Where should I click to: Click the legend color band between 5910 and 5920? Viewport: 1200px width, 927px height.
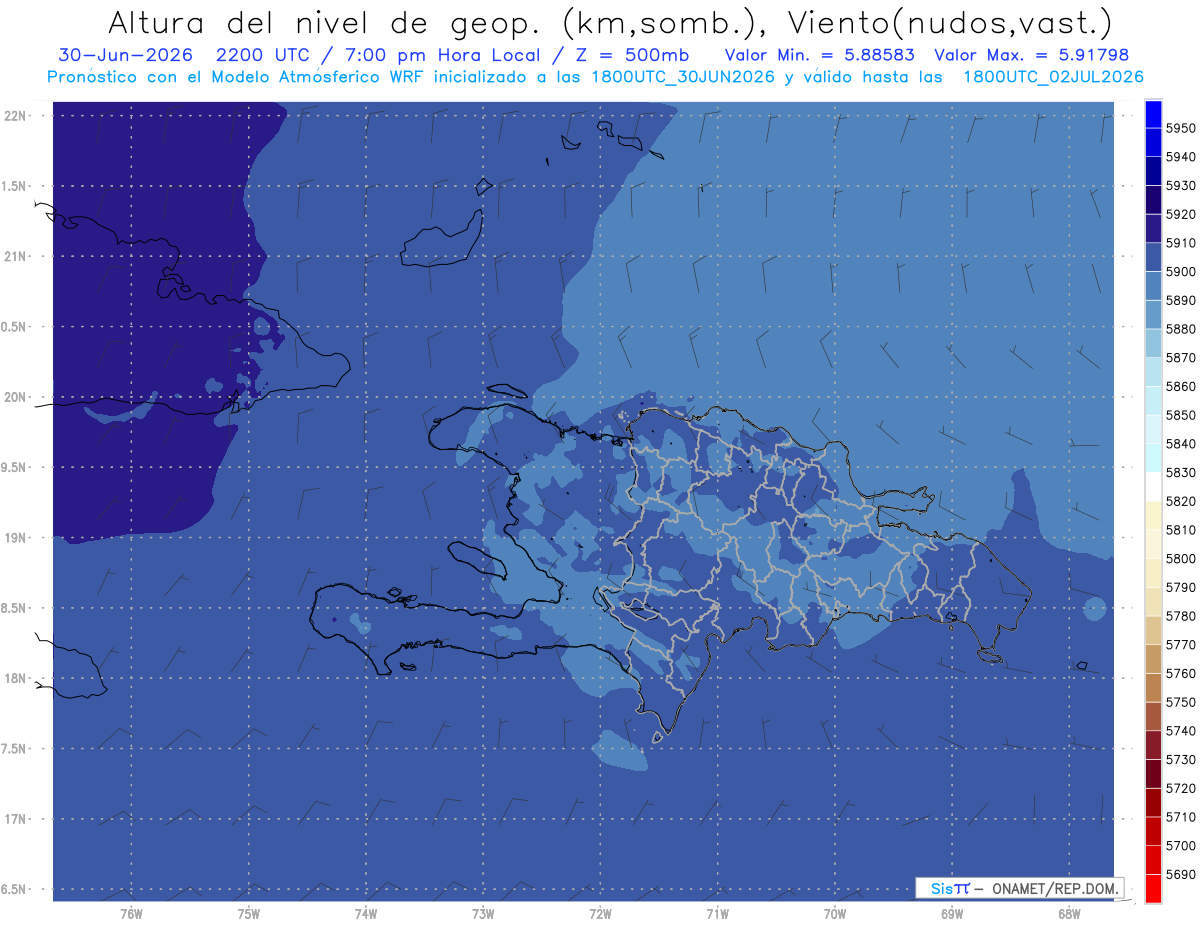coord(1152,229)
